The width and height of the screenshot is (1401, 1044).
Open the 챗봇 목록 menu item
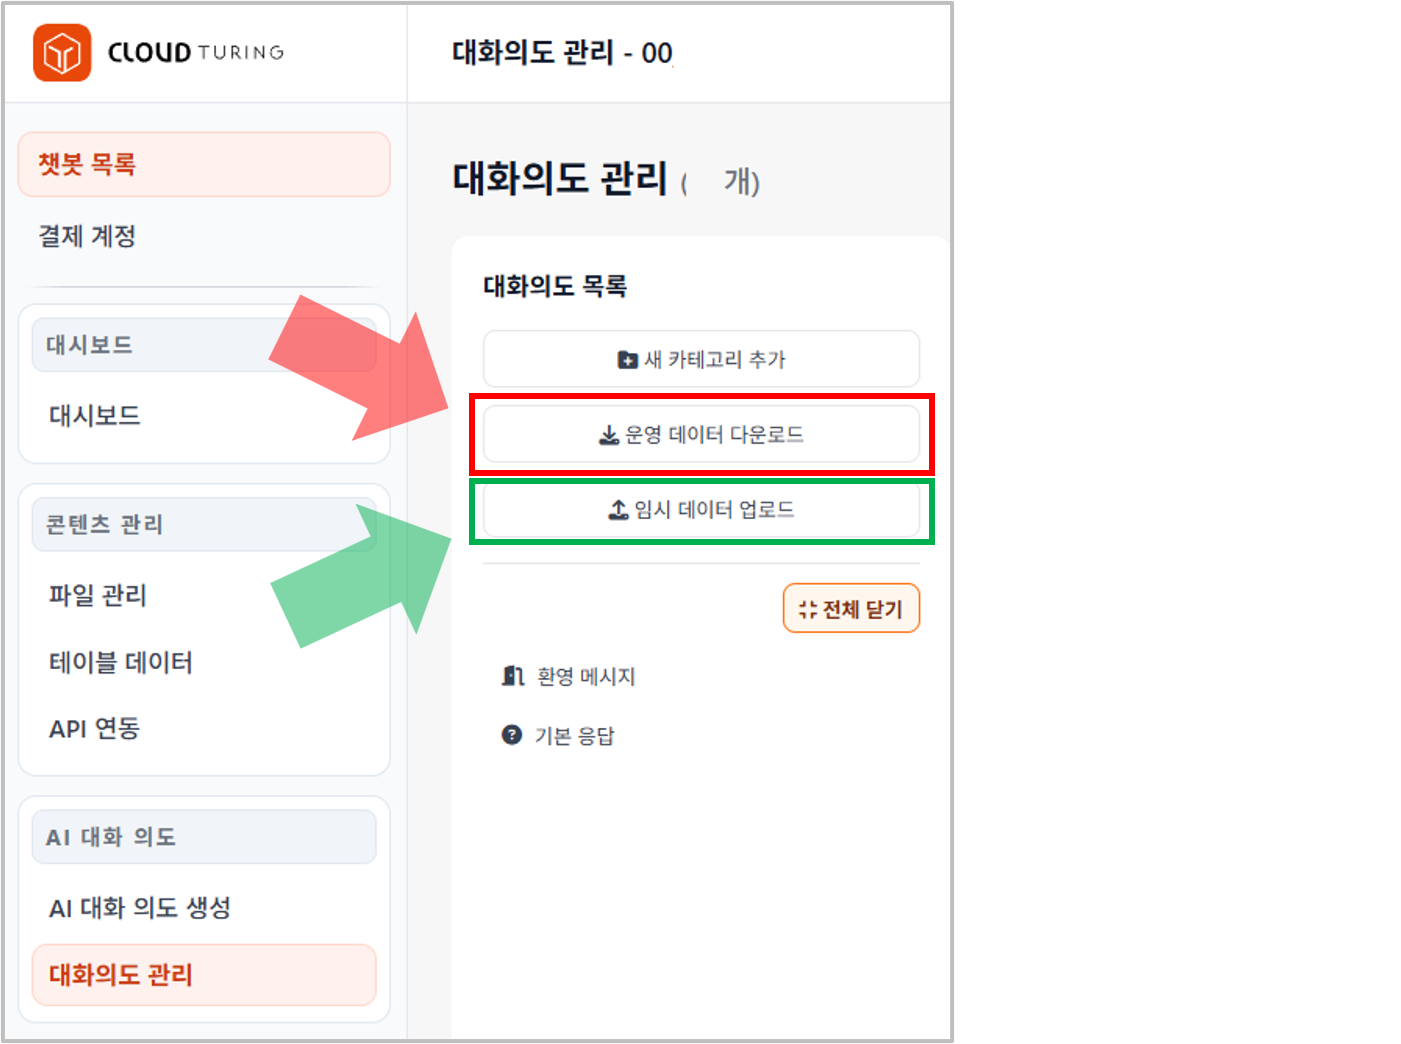tap(204, 164)
